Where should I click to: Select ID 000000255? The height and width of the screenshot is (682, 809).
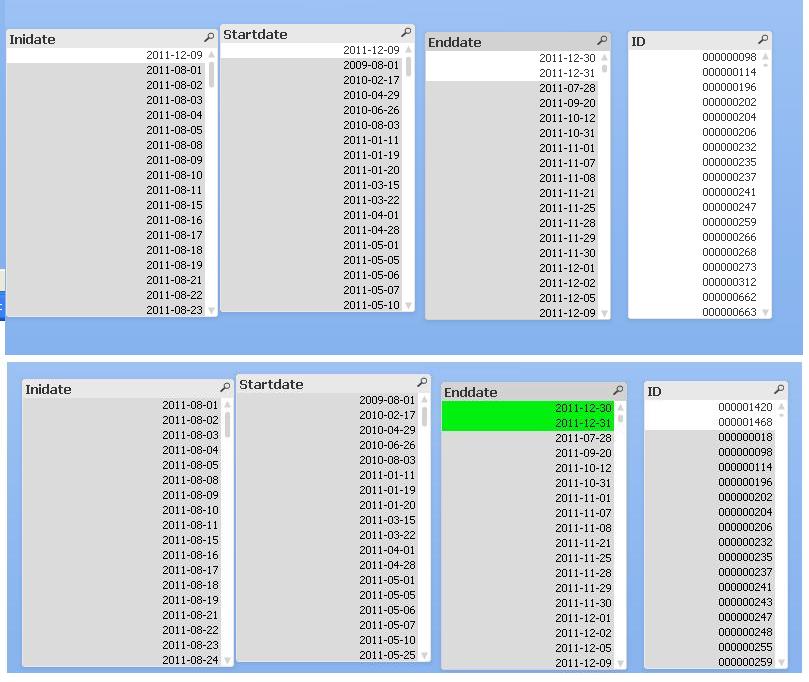[711, 647]
